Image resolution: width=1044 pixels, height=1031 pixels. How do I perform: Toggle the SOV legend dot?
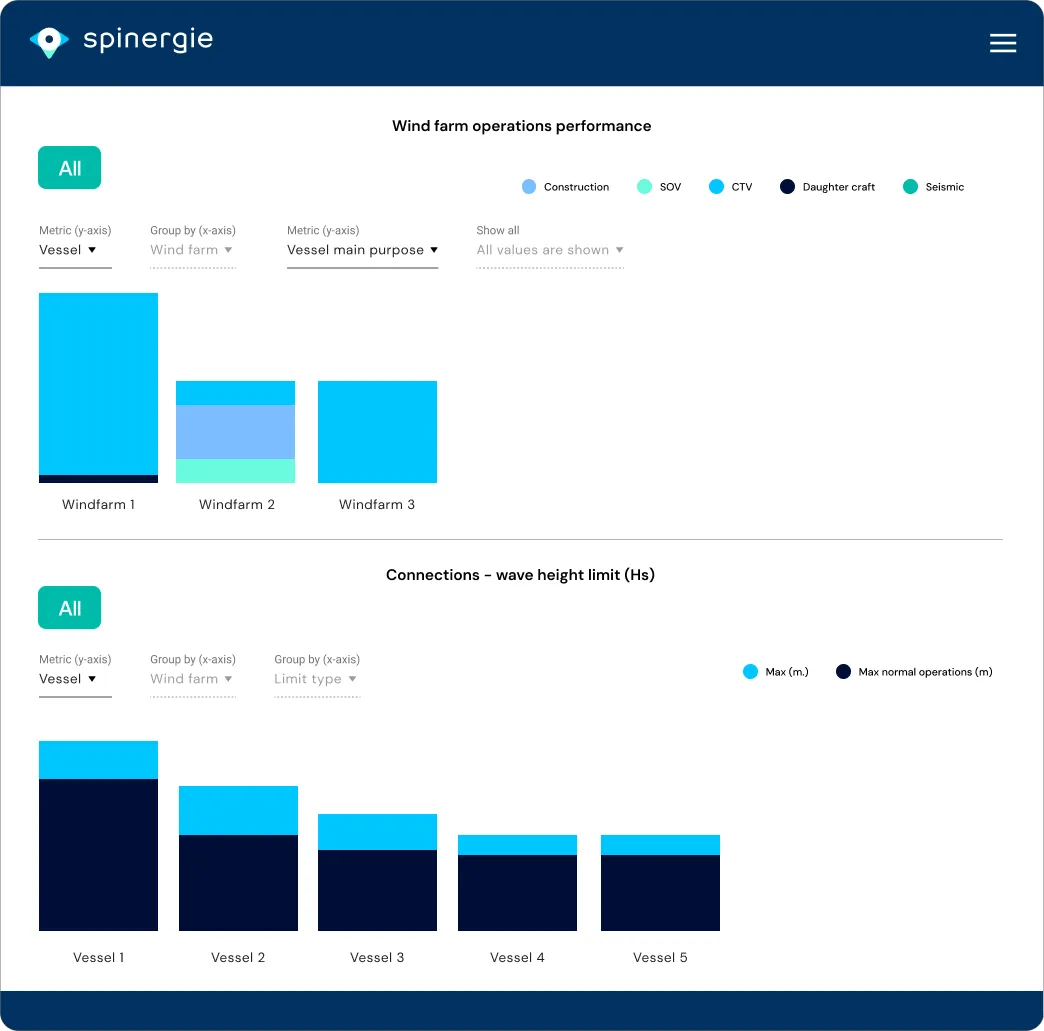point(644,186)
